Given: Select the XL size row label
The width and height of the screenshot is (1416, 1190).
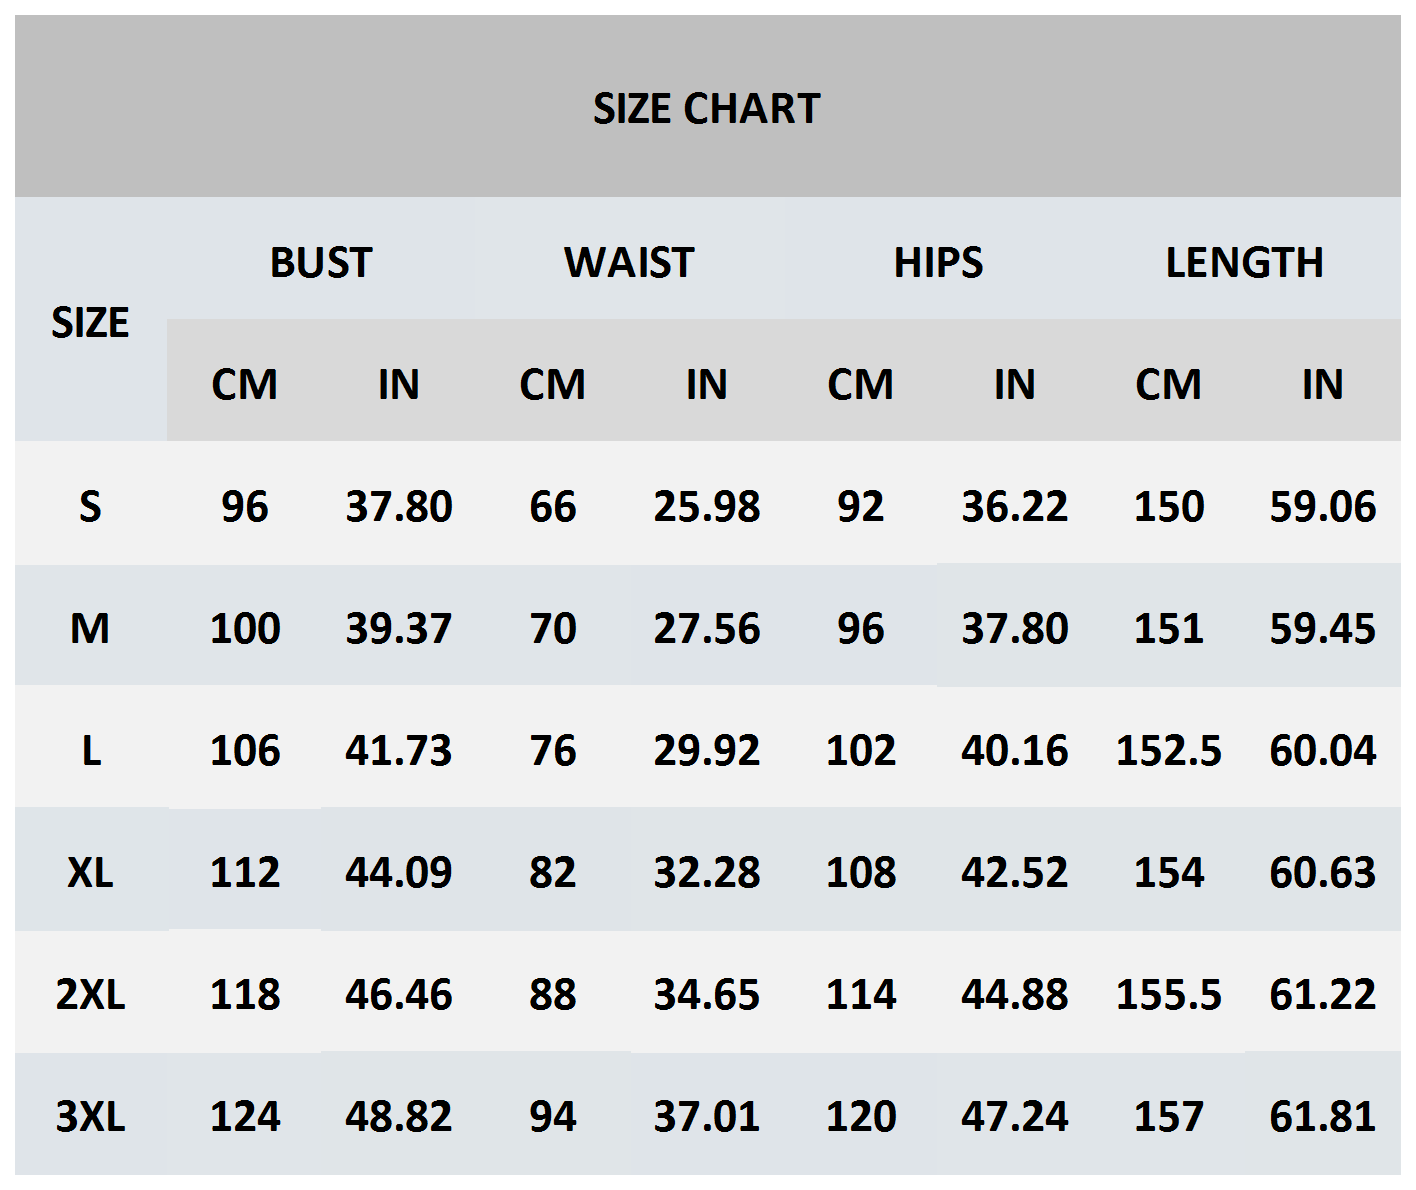Looking at the screenshot, I should 90,872.
